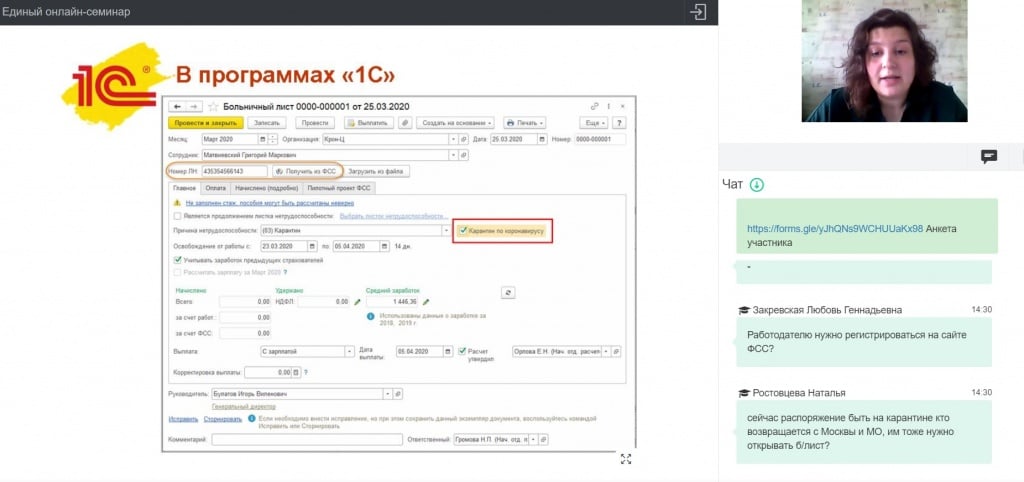This screenshot has width=1024, height=482.
Task: Click the link chain icon in window title
Action: point(594,106)
